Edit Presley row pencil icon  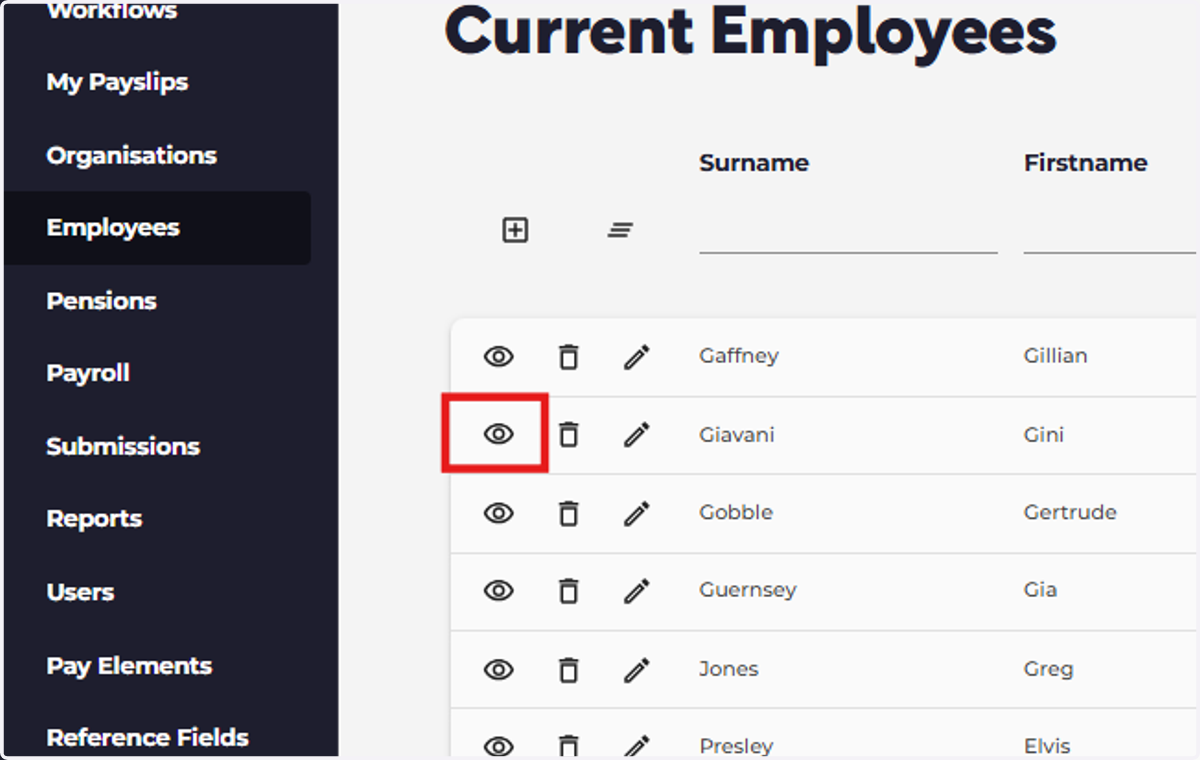(x=636, y=746)
